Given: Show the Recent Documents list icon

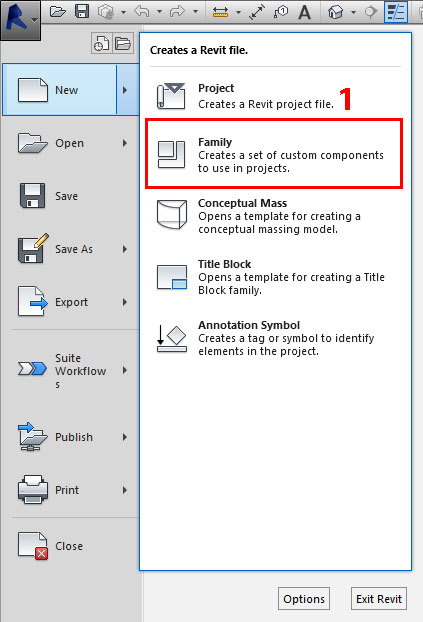Looking at the screenshot, I should tap(102, 43).
